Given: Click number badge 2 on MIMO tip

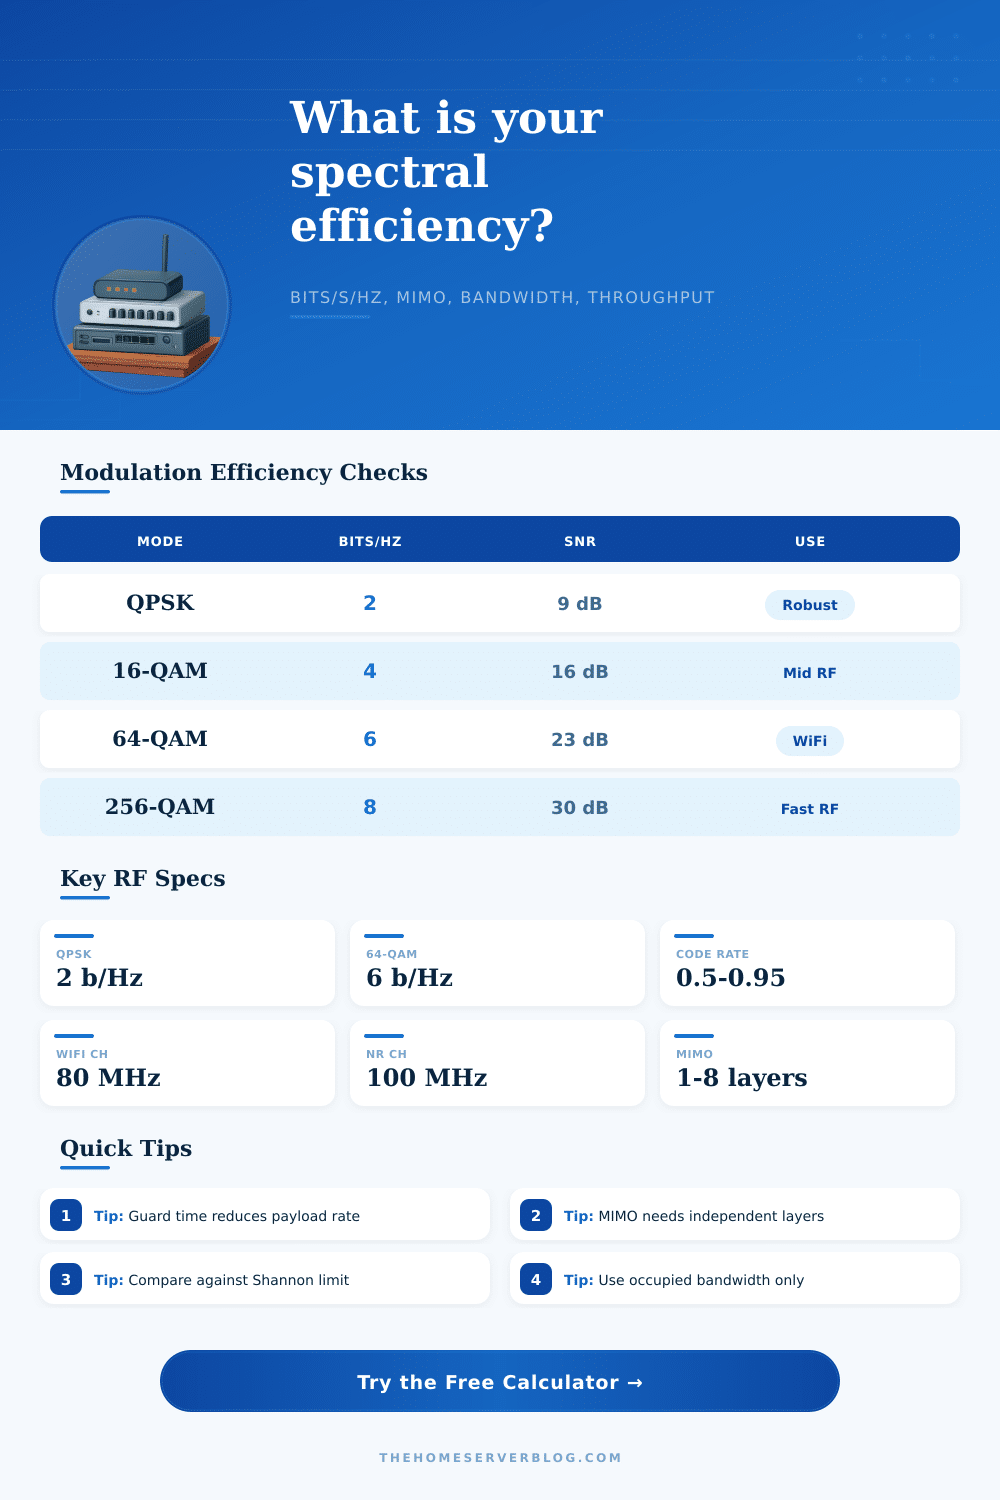Looking at the screenshot, I should 536,1215.
